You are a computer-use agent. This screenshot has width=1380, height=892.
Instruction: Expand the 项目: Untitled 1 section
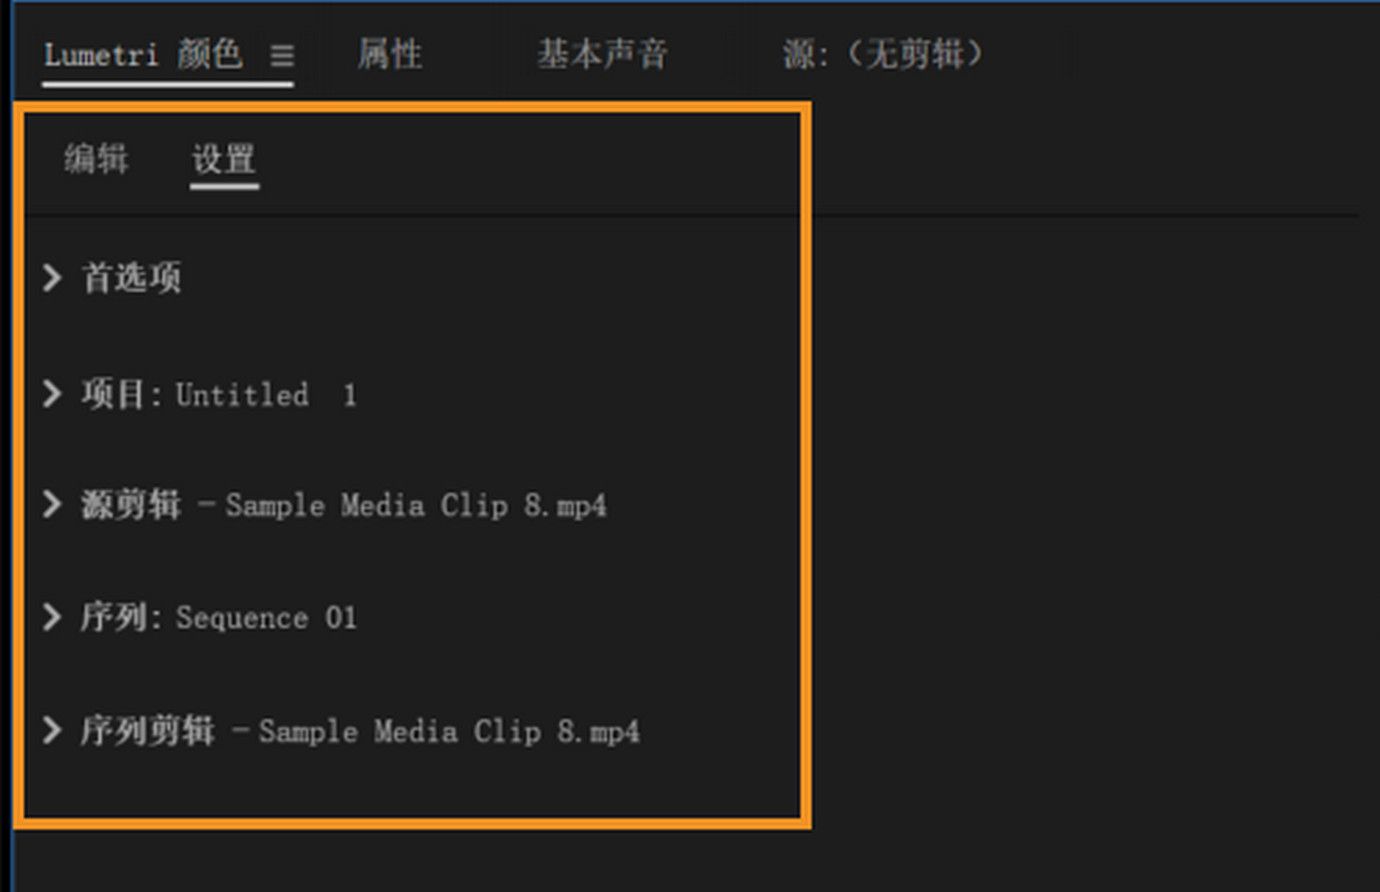(x=52, y=394)
